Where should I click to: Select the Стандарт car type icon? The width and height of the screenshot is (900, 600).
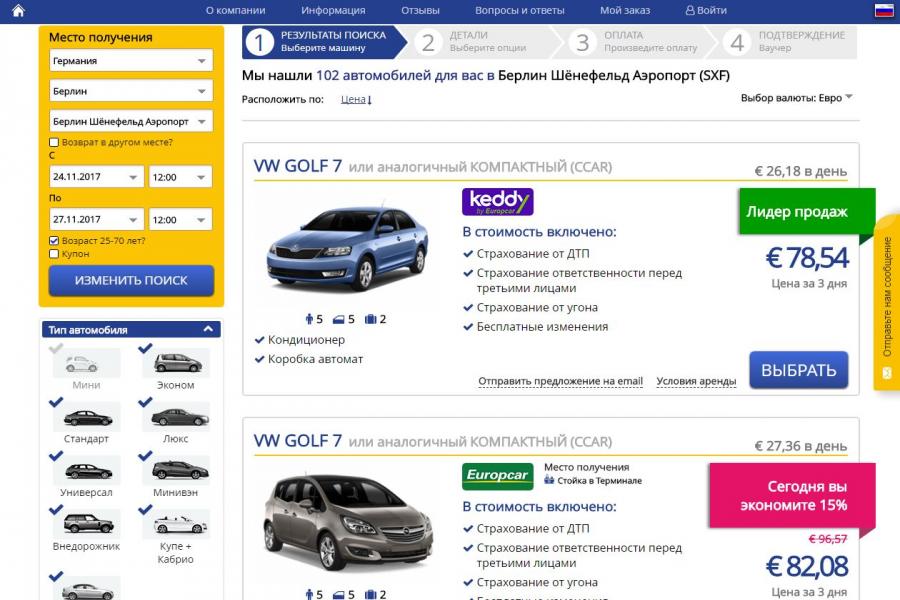click(x=87, y=417)
